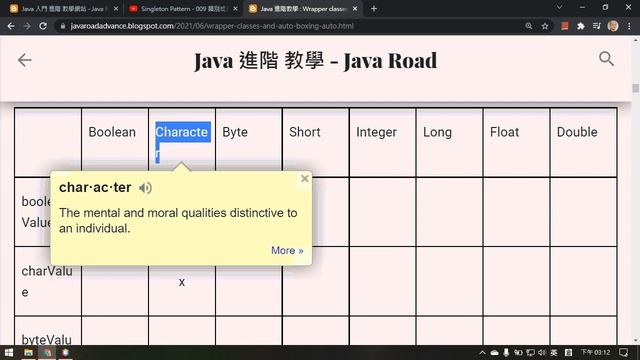Toggle the 英 input language indicator

(554, 353)
